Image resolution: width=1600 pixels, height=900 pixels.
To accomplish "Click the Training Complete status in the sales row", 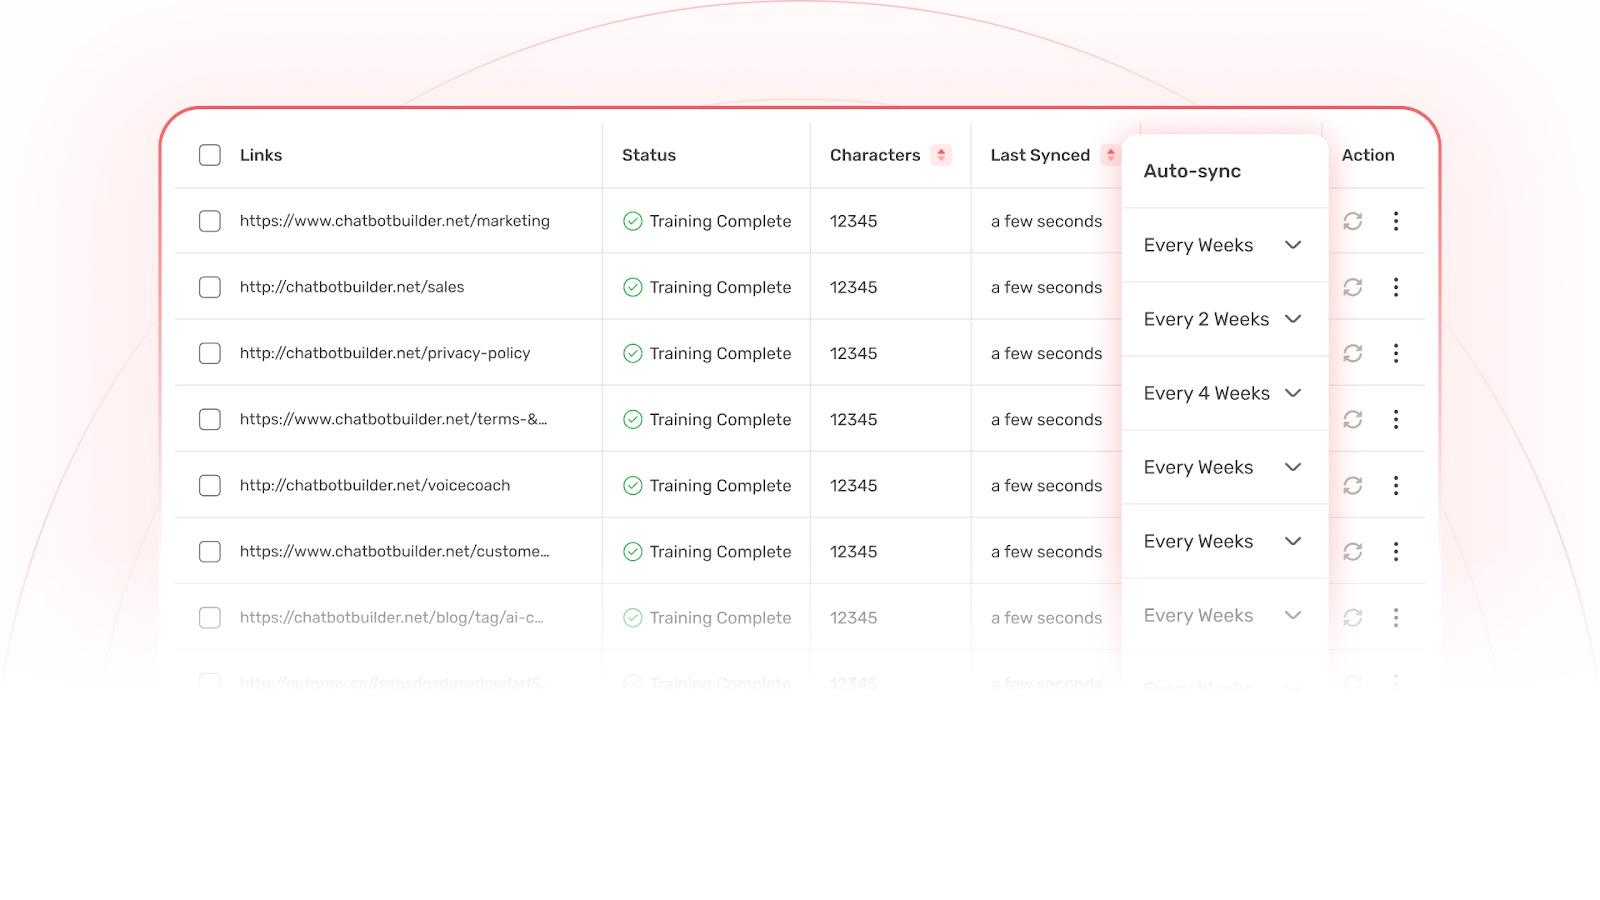I will point(719,287).
